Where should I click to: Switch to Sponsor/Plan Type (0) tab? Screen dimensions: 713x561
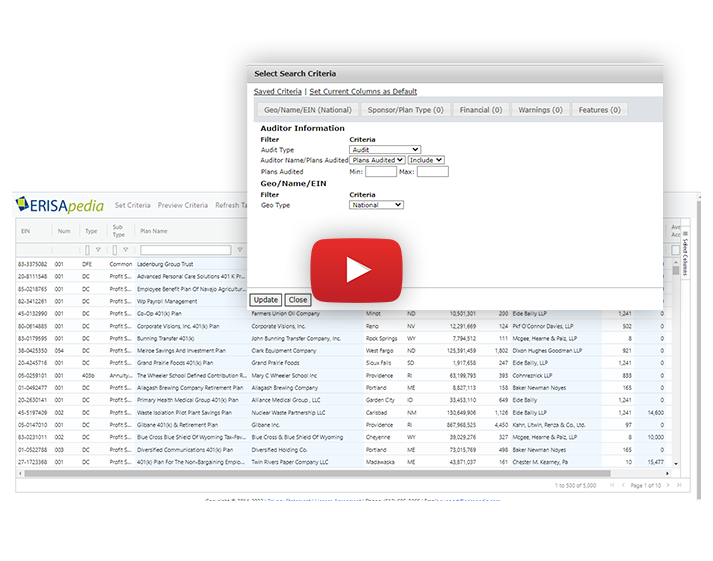tap(406, 110)
